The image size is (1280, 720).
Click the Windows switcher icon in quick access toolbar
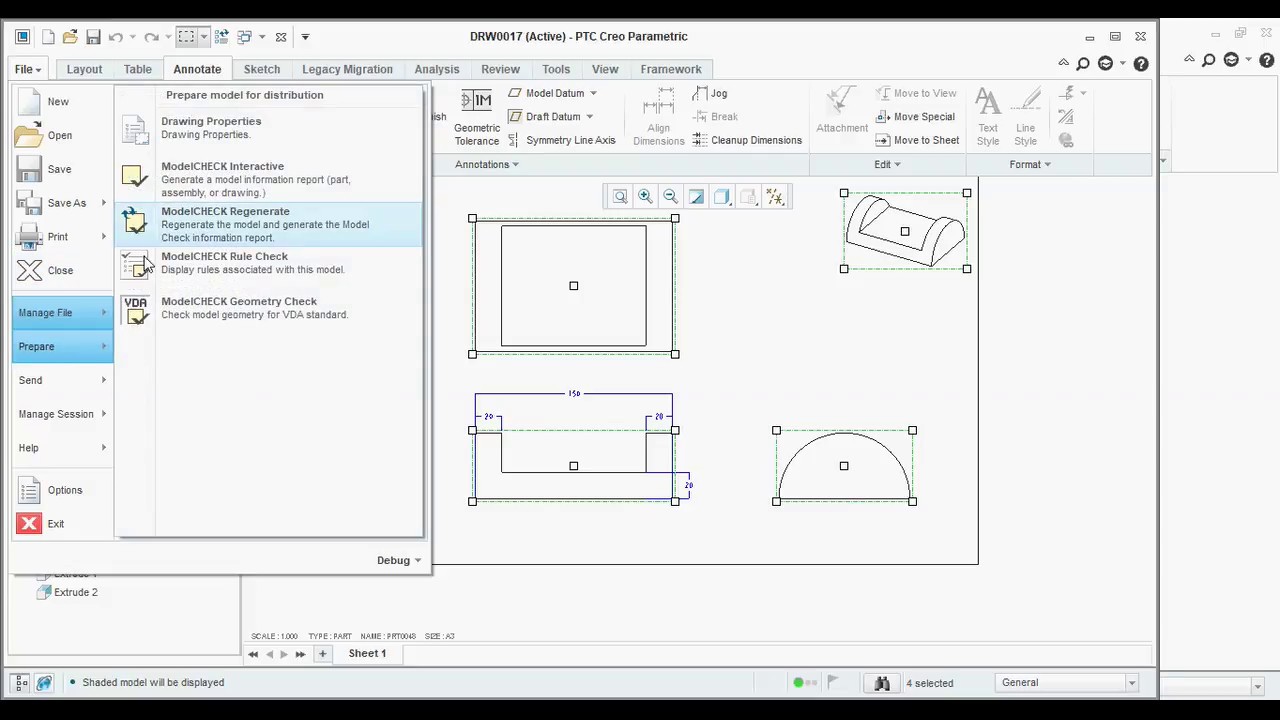[245, 37]
